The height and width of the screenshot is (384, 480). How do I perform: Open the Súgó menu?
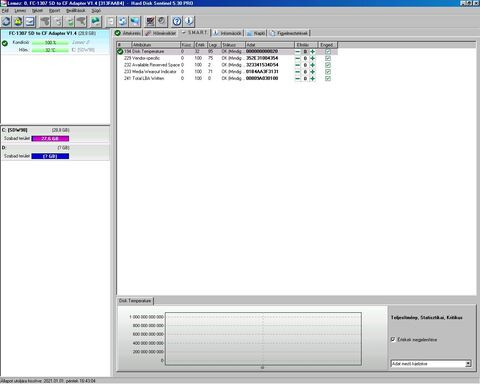click(96, 10)
